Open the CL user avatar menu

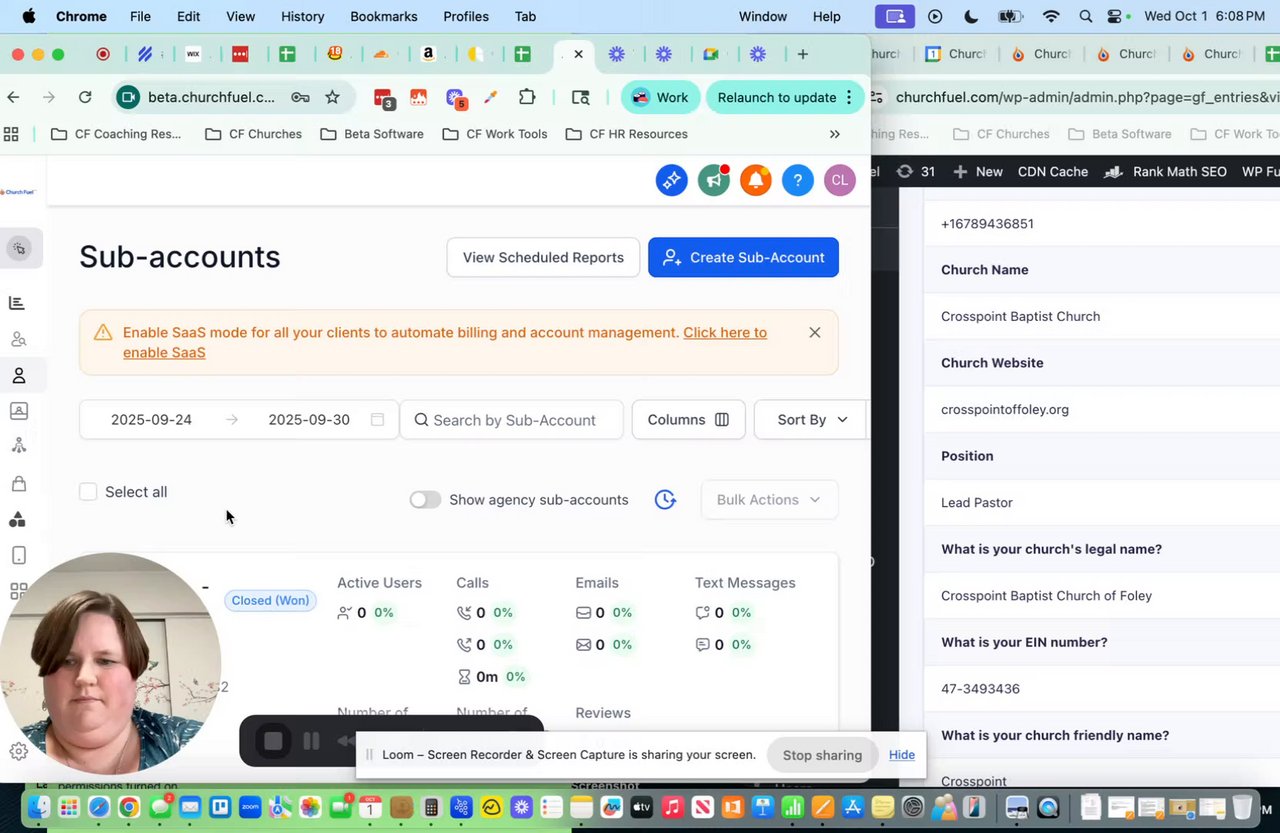839,180
